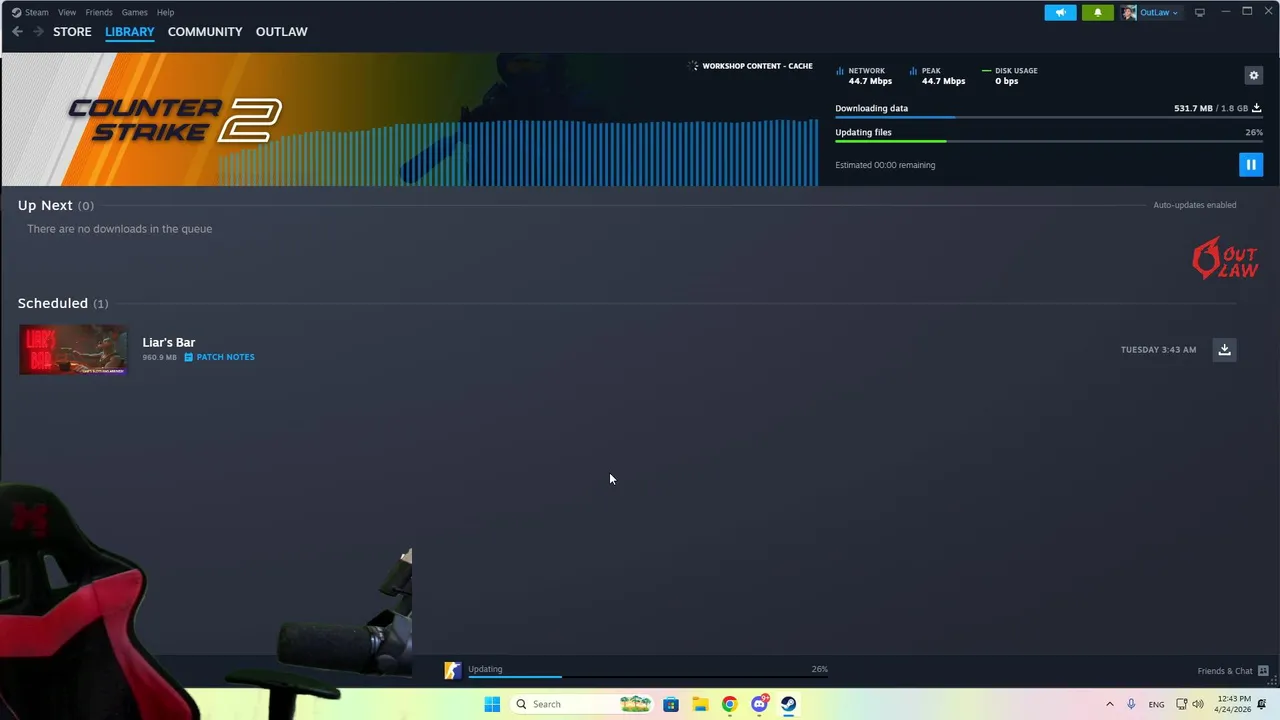Click TUESDAY 3:43 AM scheduled time
Viewport: 1280px width, 720px height.
tap(1158, 350)
